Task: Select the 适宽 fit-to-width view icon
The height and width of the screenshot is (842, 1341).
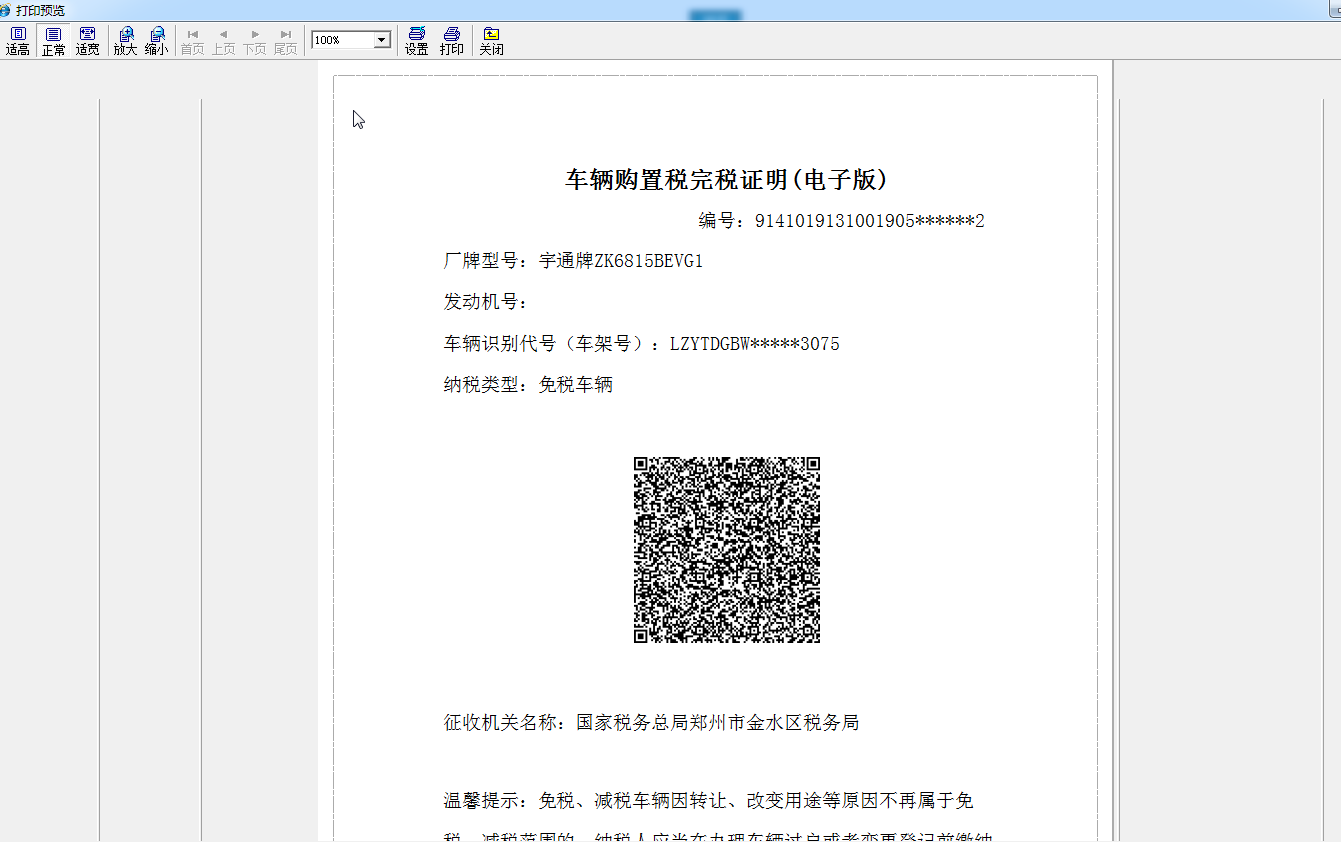Action: click(x=87, y=40)
